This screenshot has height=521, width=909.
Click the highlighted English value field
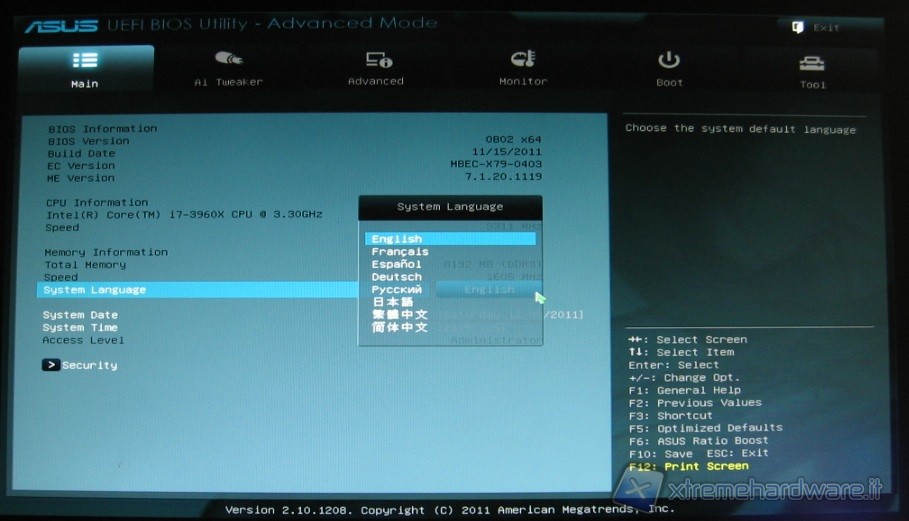point(489,289)
